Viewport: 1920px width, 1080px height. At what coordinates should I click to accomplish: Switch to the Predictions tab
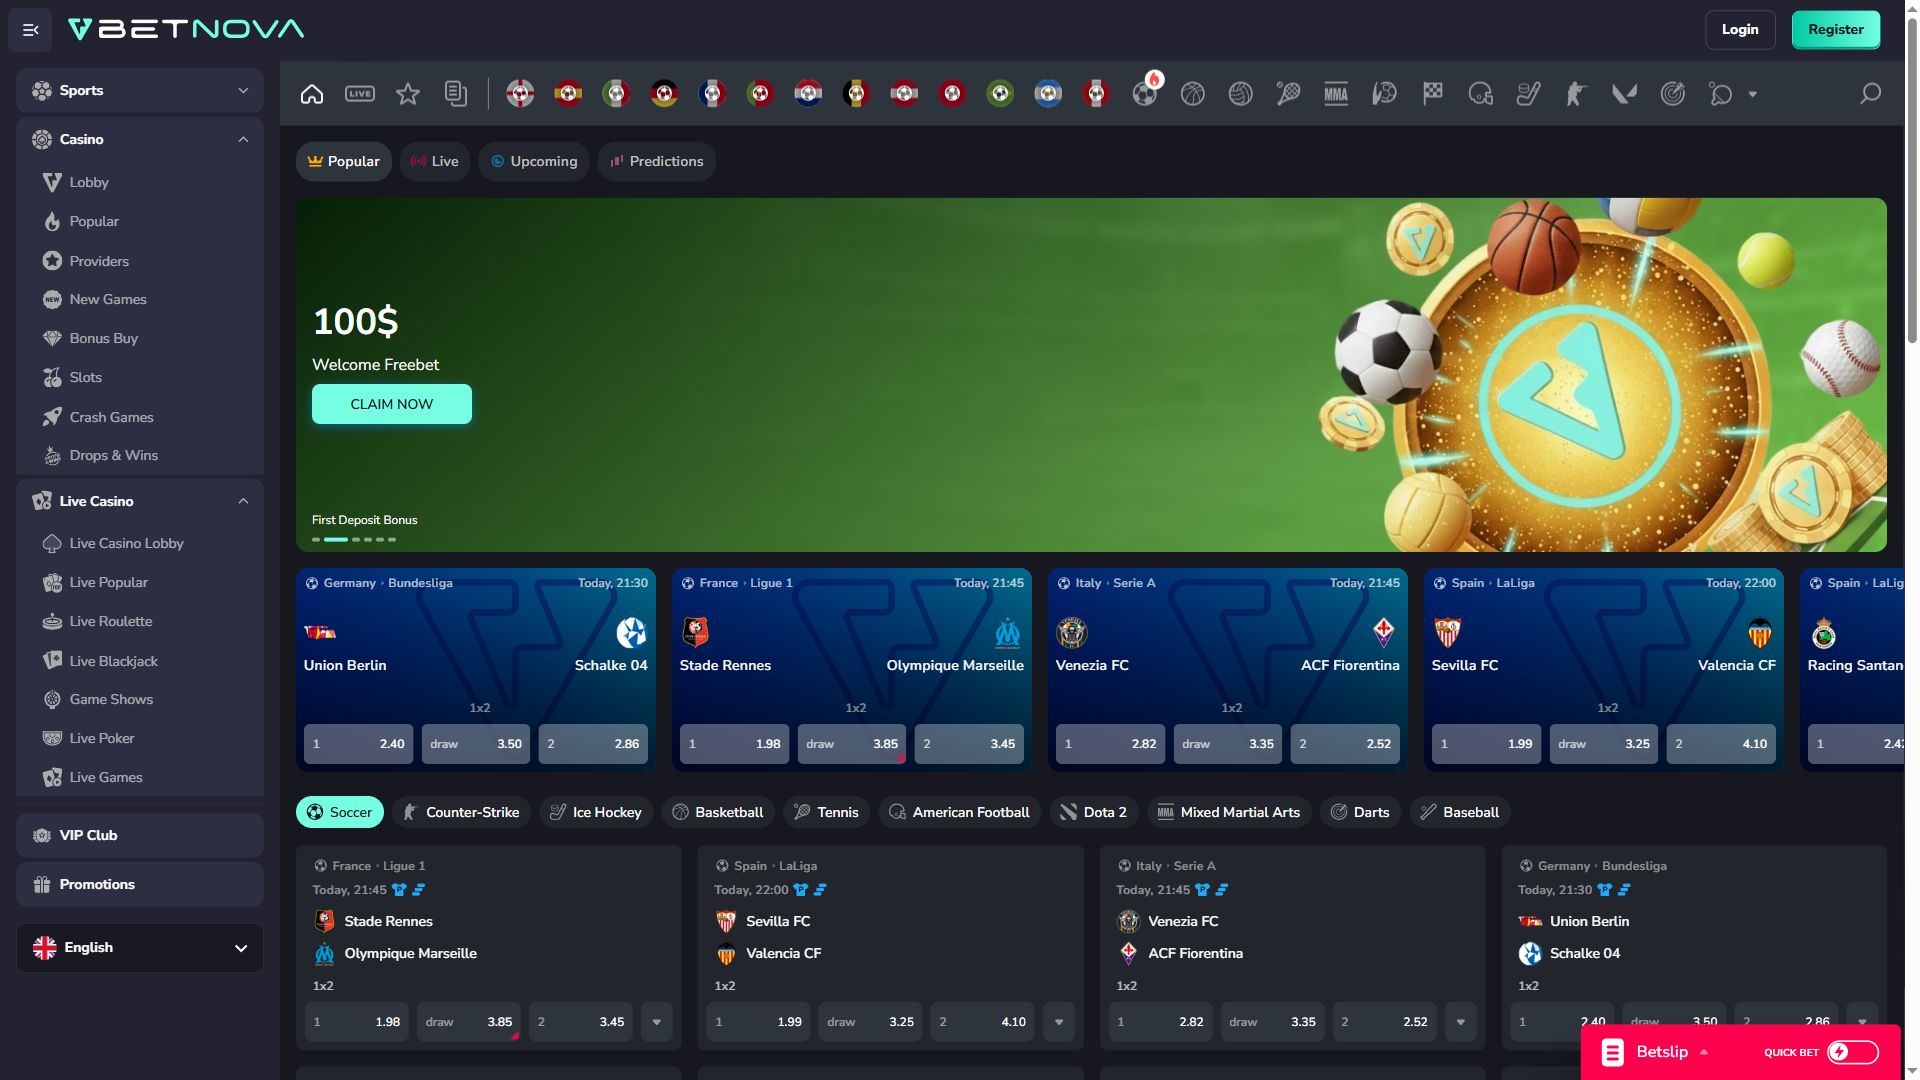[657, 161]
